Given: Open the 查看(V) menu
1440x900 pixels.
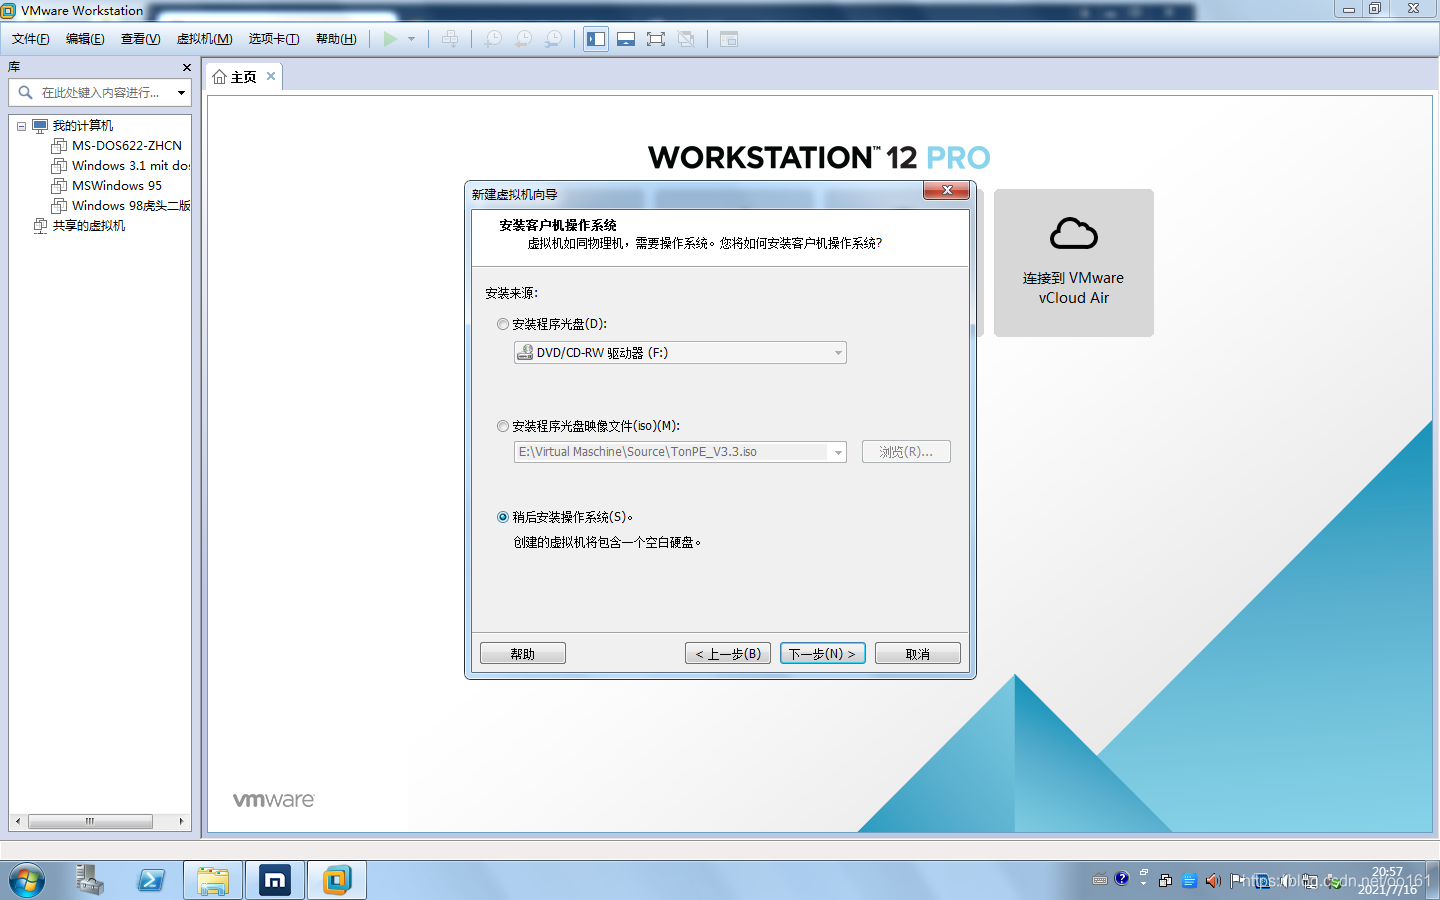Looking at the screenshot, I should click(140, 39).
